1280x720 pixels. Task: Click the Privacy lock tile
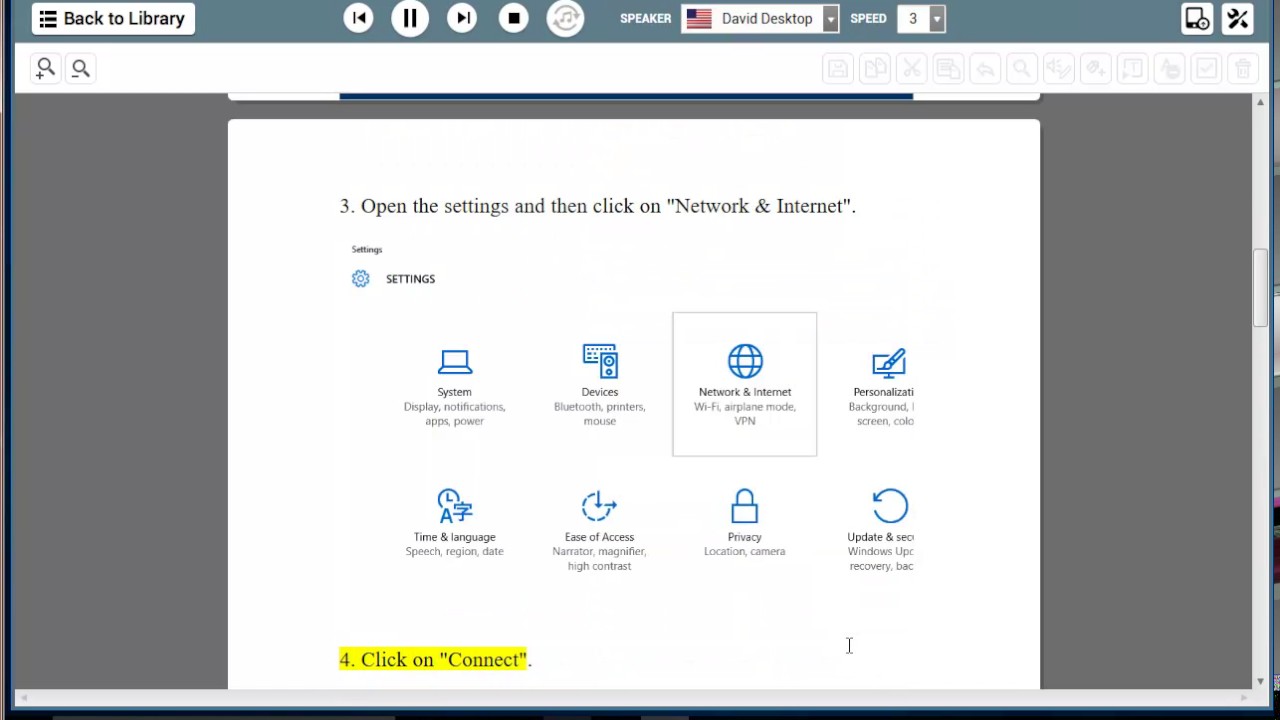tap(745, 523)
